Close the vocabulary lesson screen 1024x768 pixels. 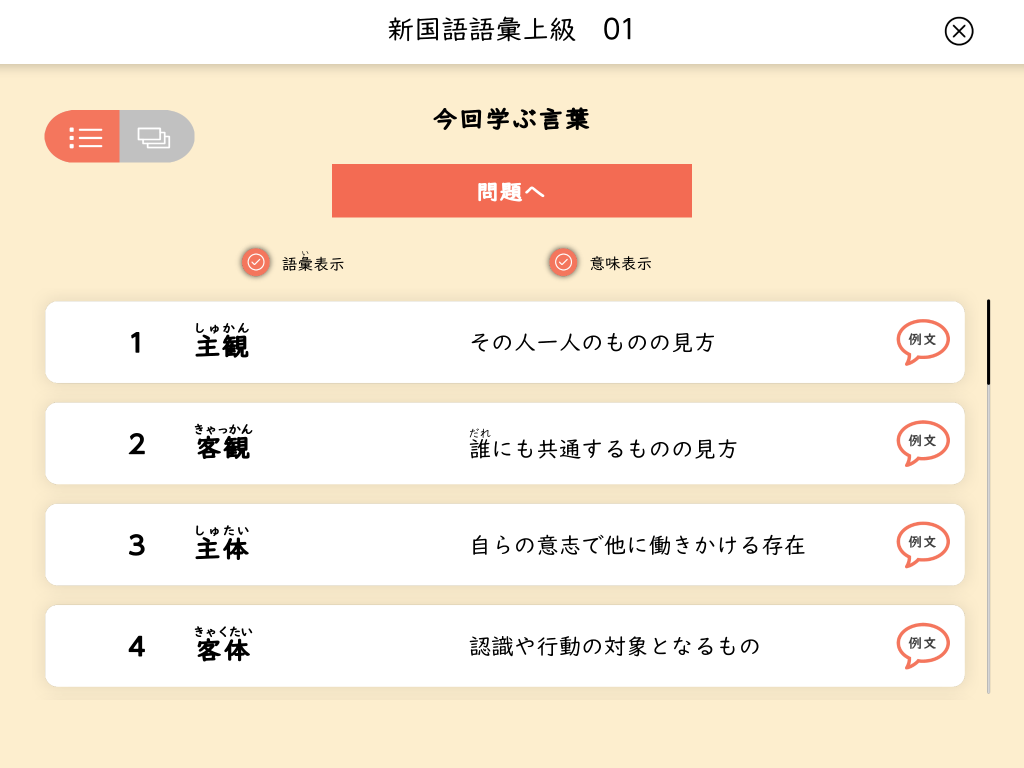[958, 32]
